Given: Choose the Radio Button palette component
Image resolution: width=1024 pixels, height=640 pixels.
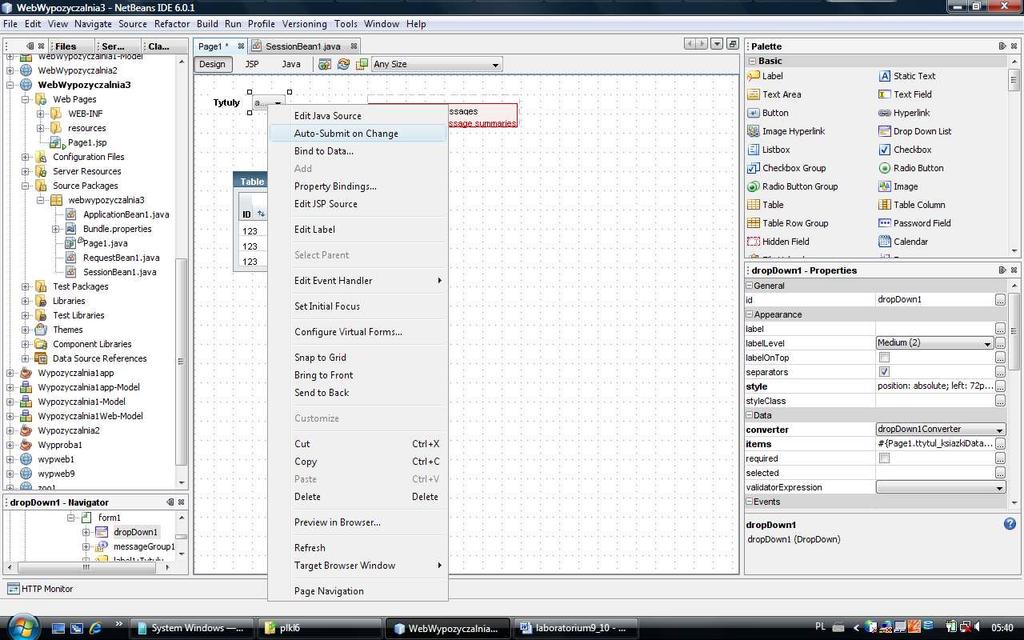Looking at the screenshot, I should pos(910,168).
